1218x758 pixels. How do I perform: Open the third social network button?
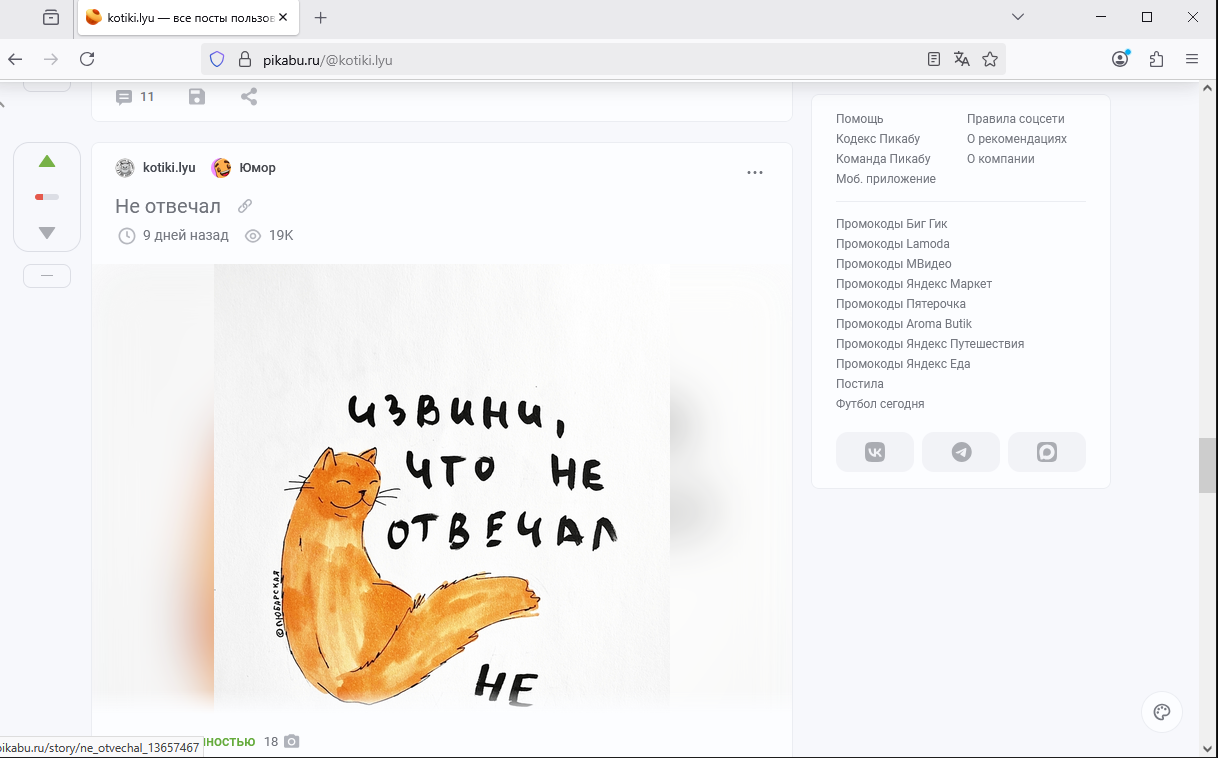[x=1047, y=452]
